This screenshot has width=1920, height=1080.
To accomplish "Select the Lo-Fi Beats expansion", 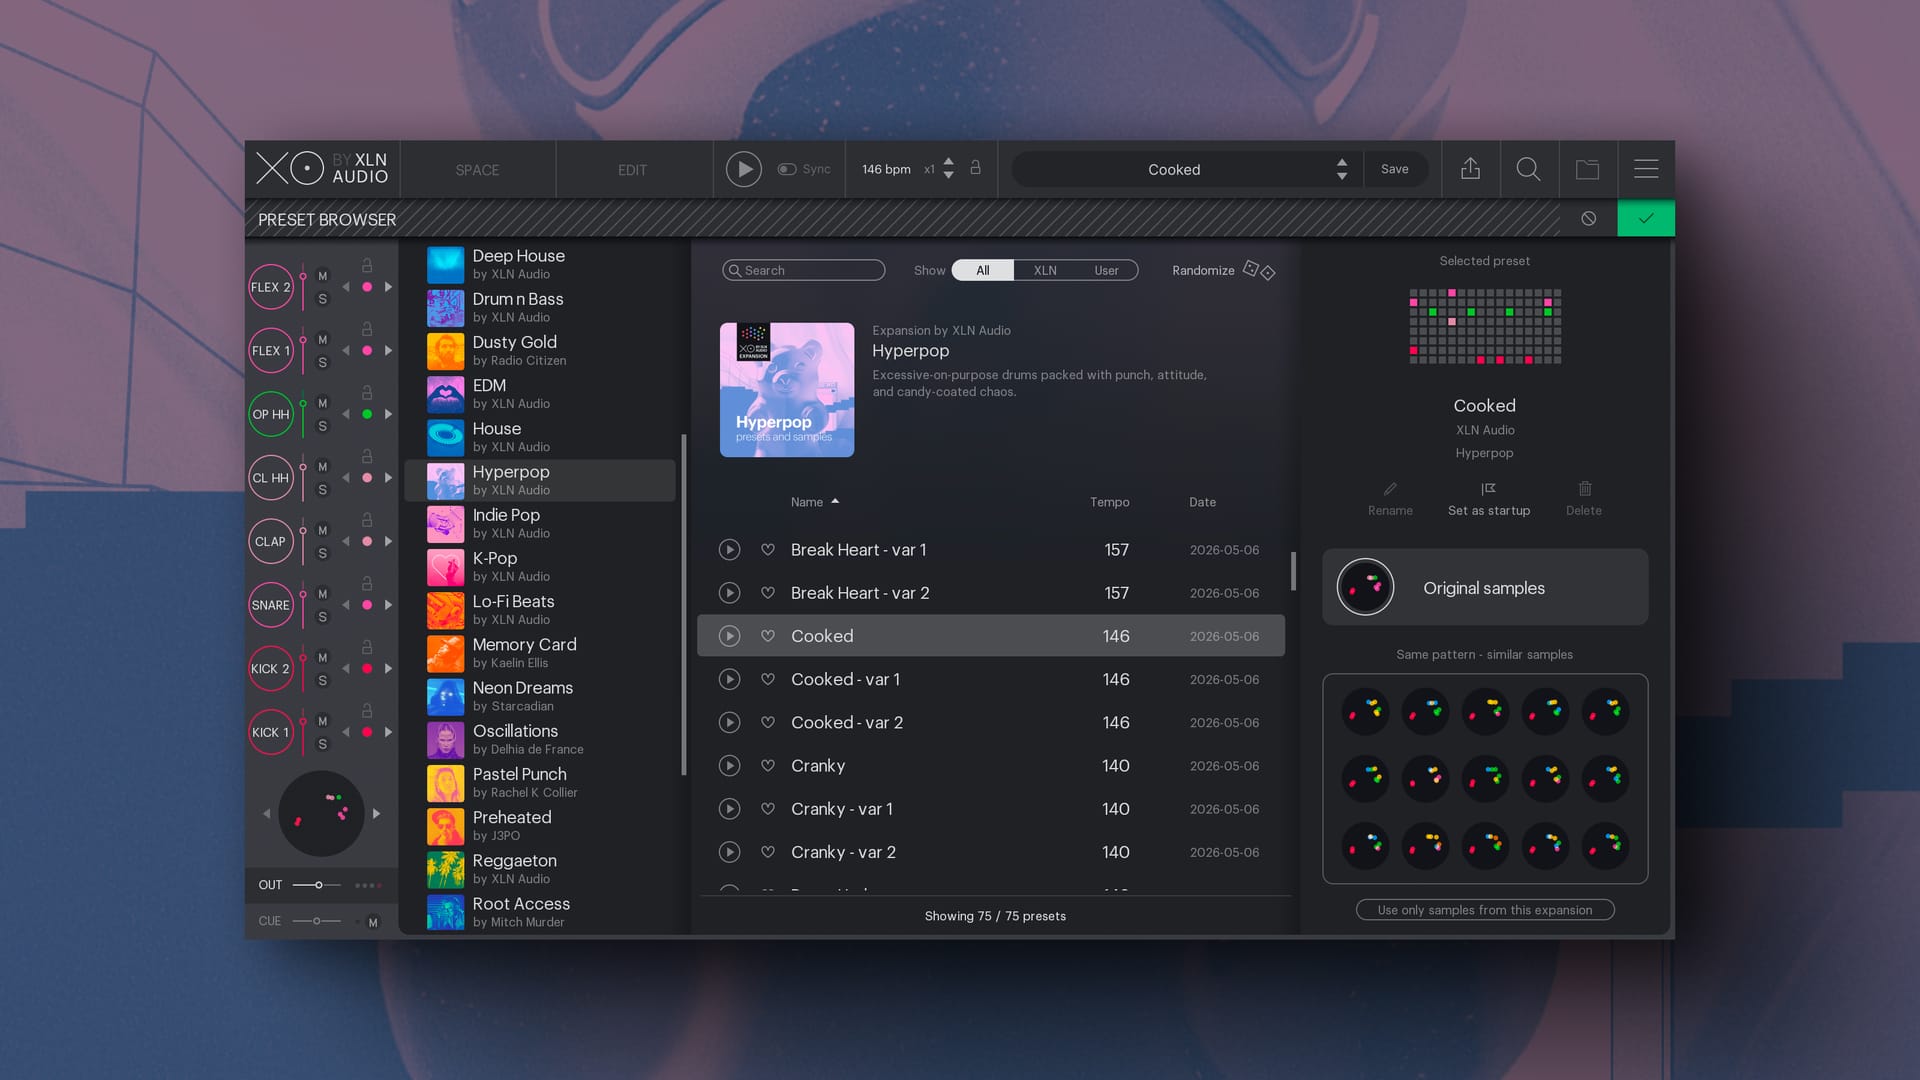I will [541, 610].
